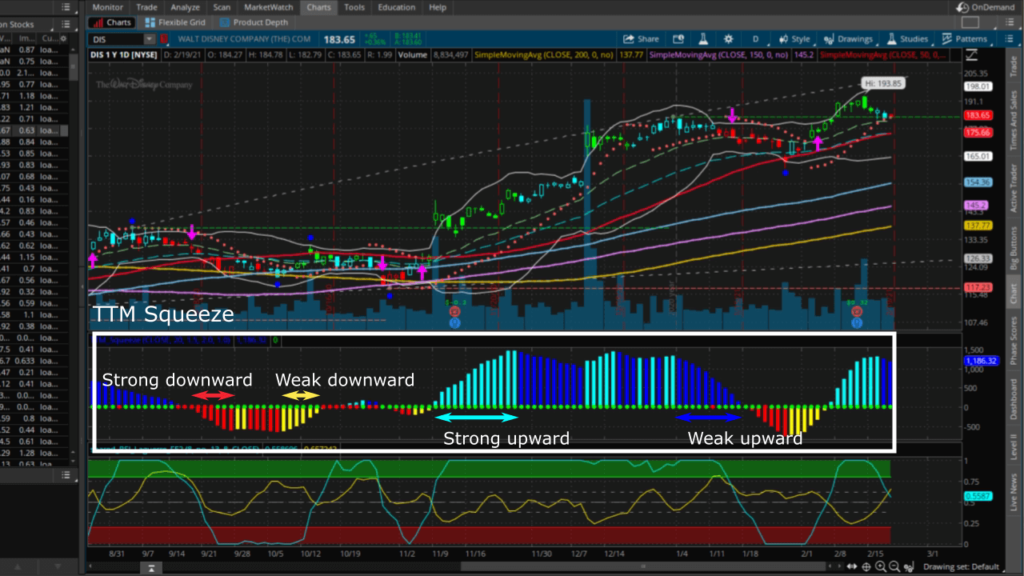Open the chart toolbar list menu icon

tap(1009, 39)
